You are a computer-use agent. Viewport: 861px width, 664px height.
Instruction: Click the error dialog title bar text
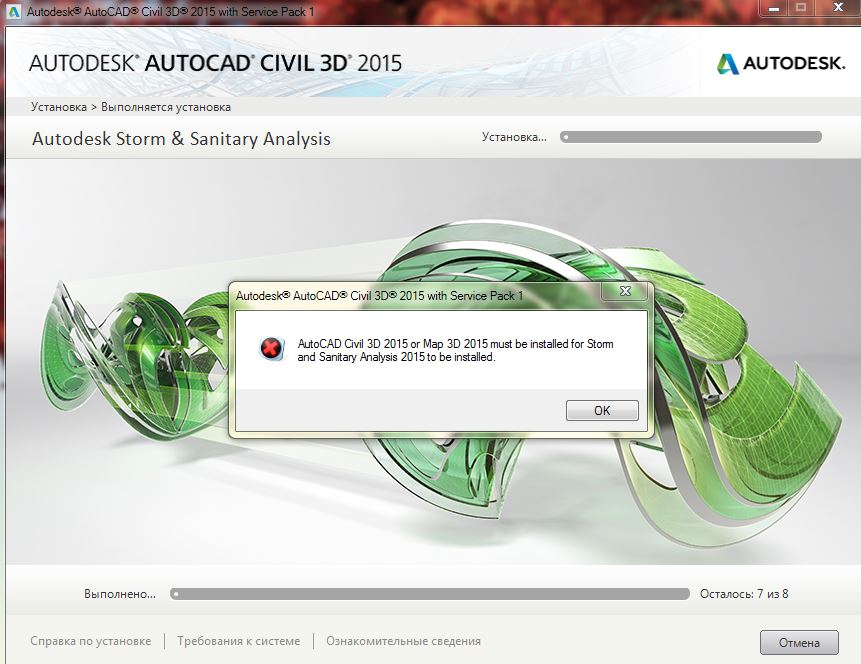(379, 295)
